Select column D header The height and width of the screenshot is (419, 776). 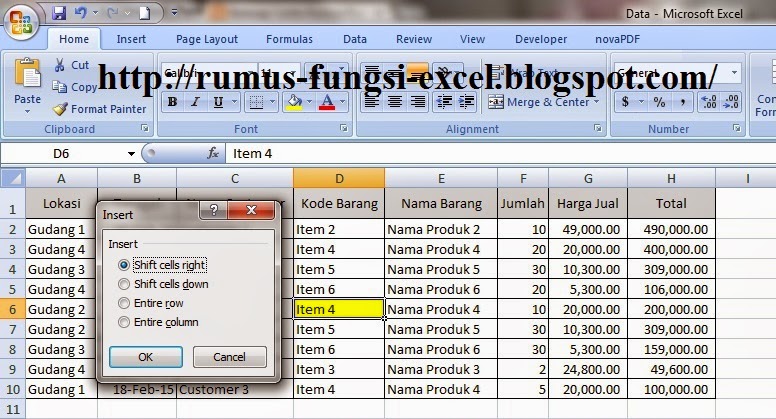coord(339,178)
